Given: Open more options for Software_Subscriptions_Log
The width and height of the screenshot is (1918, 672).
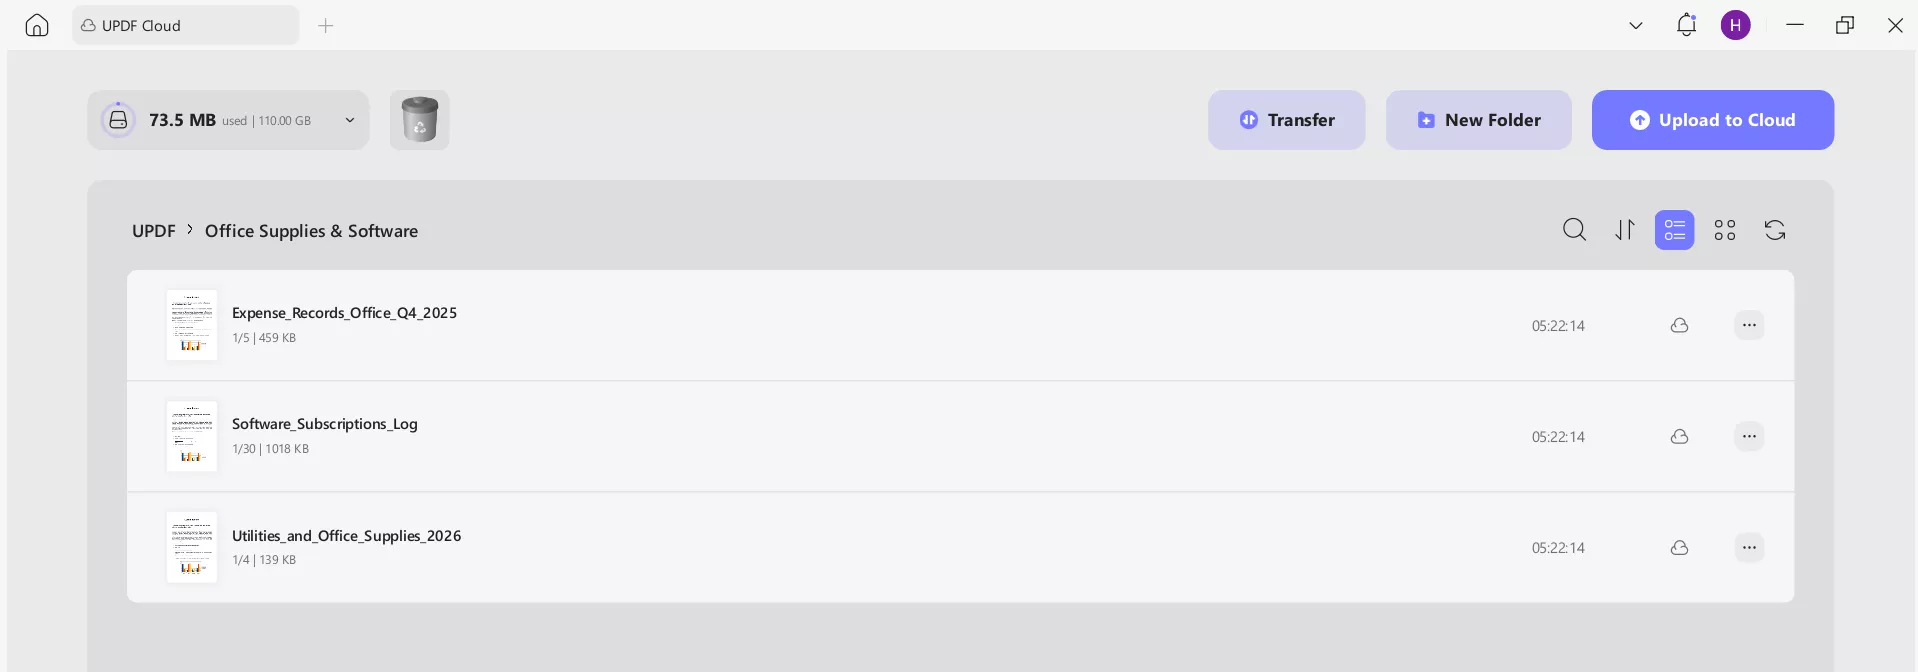Looking at the screenshot, I should 1748,437.
